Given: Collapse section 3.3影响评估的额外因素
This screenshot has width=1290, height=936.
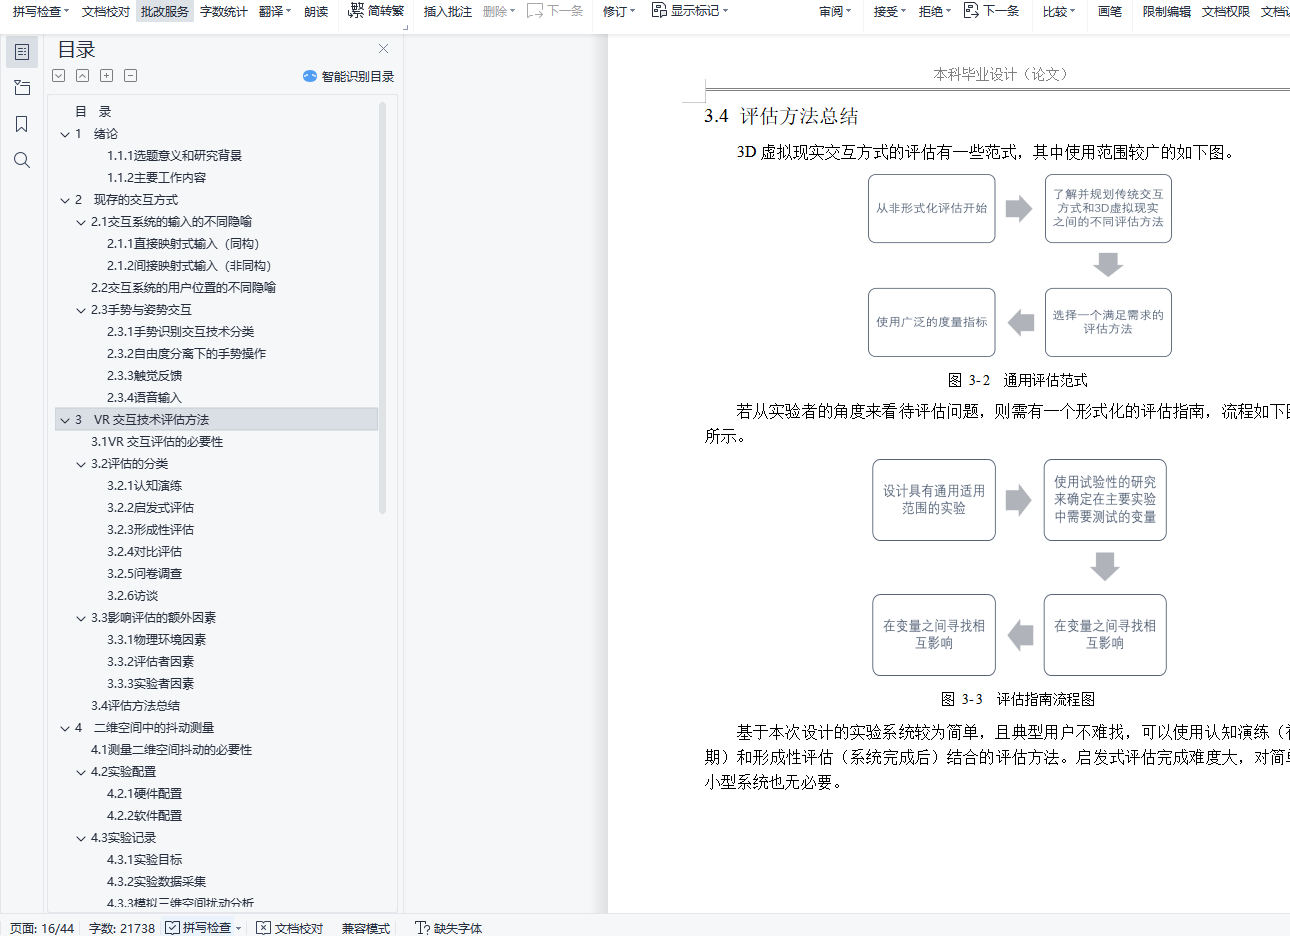Looking at the screenshot, I should [81, 618].
